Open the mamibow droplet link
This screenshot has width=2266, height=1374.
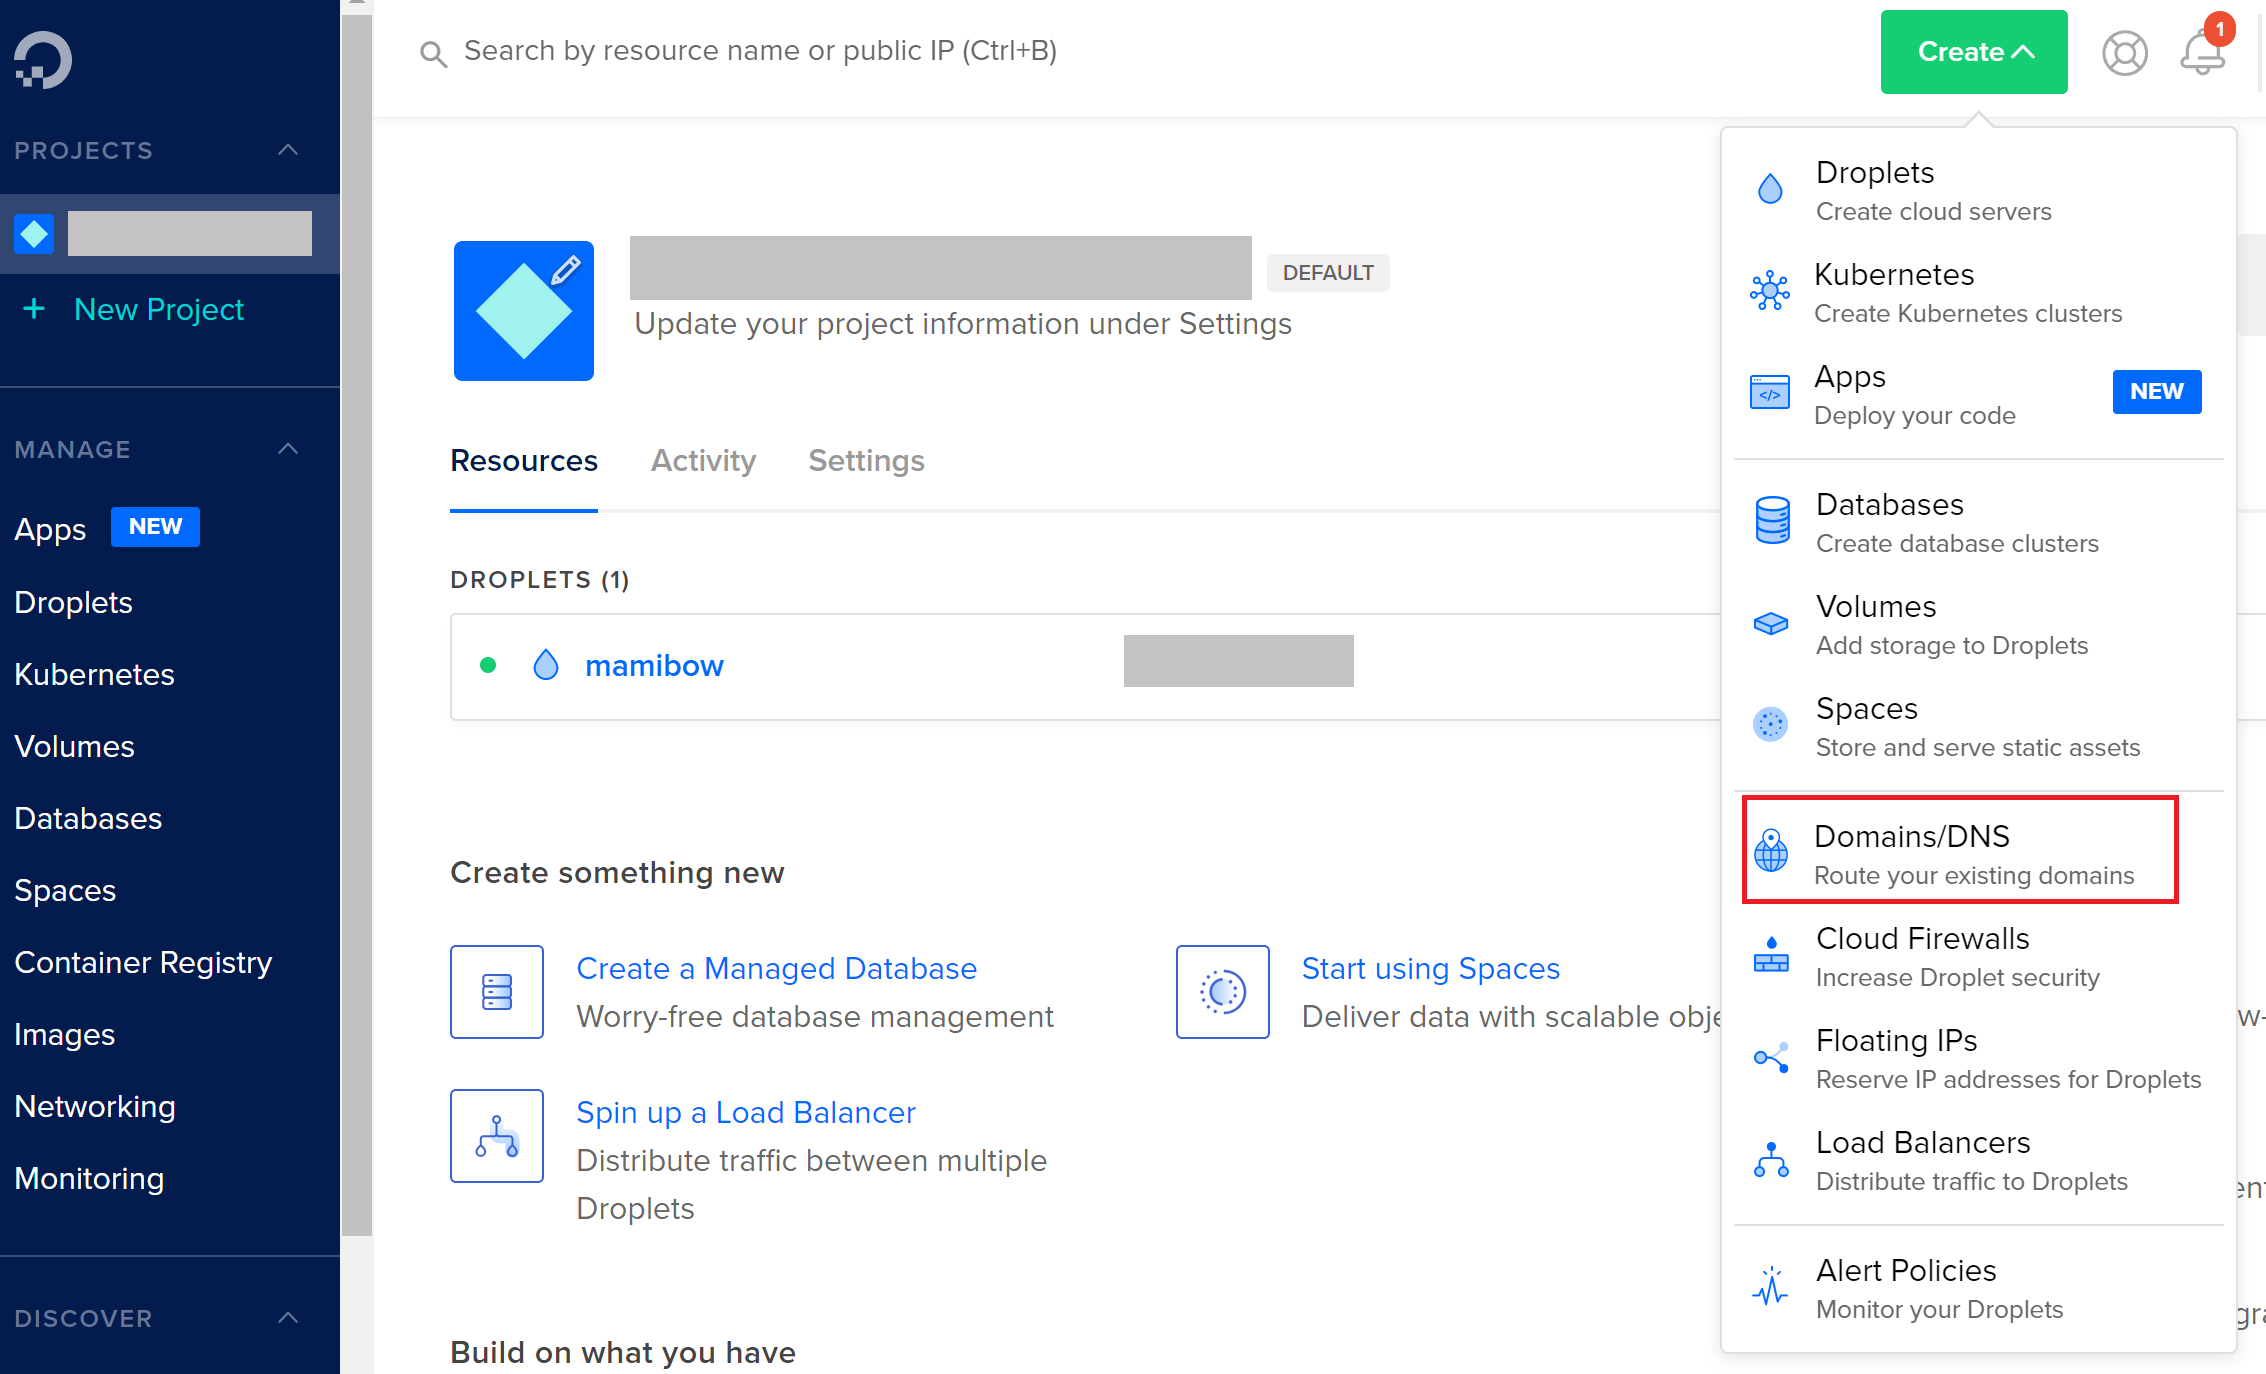point(654,666)
